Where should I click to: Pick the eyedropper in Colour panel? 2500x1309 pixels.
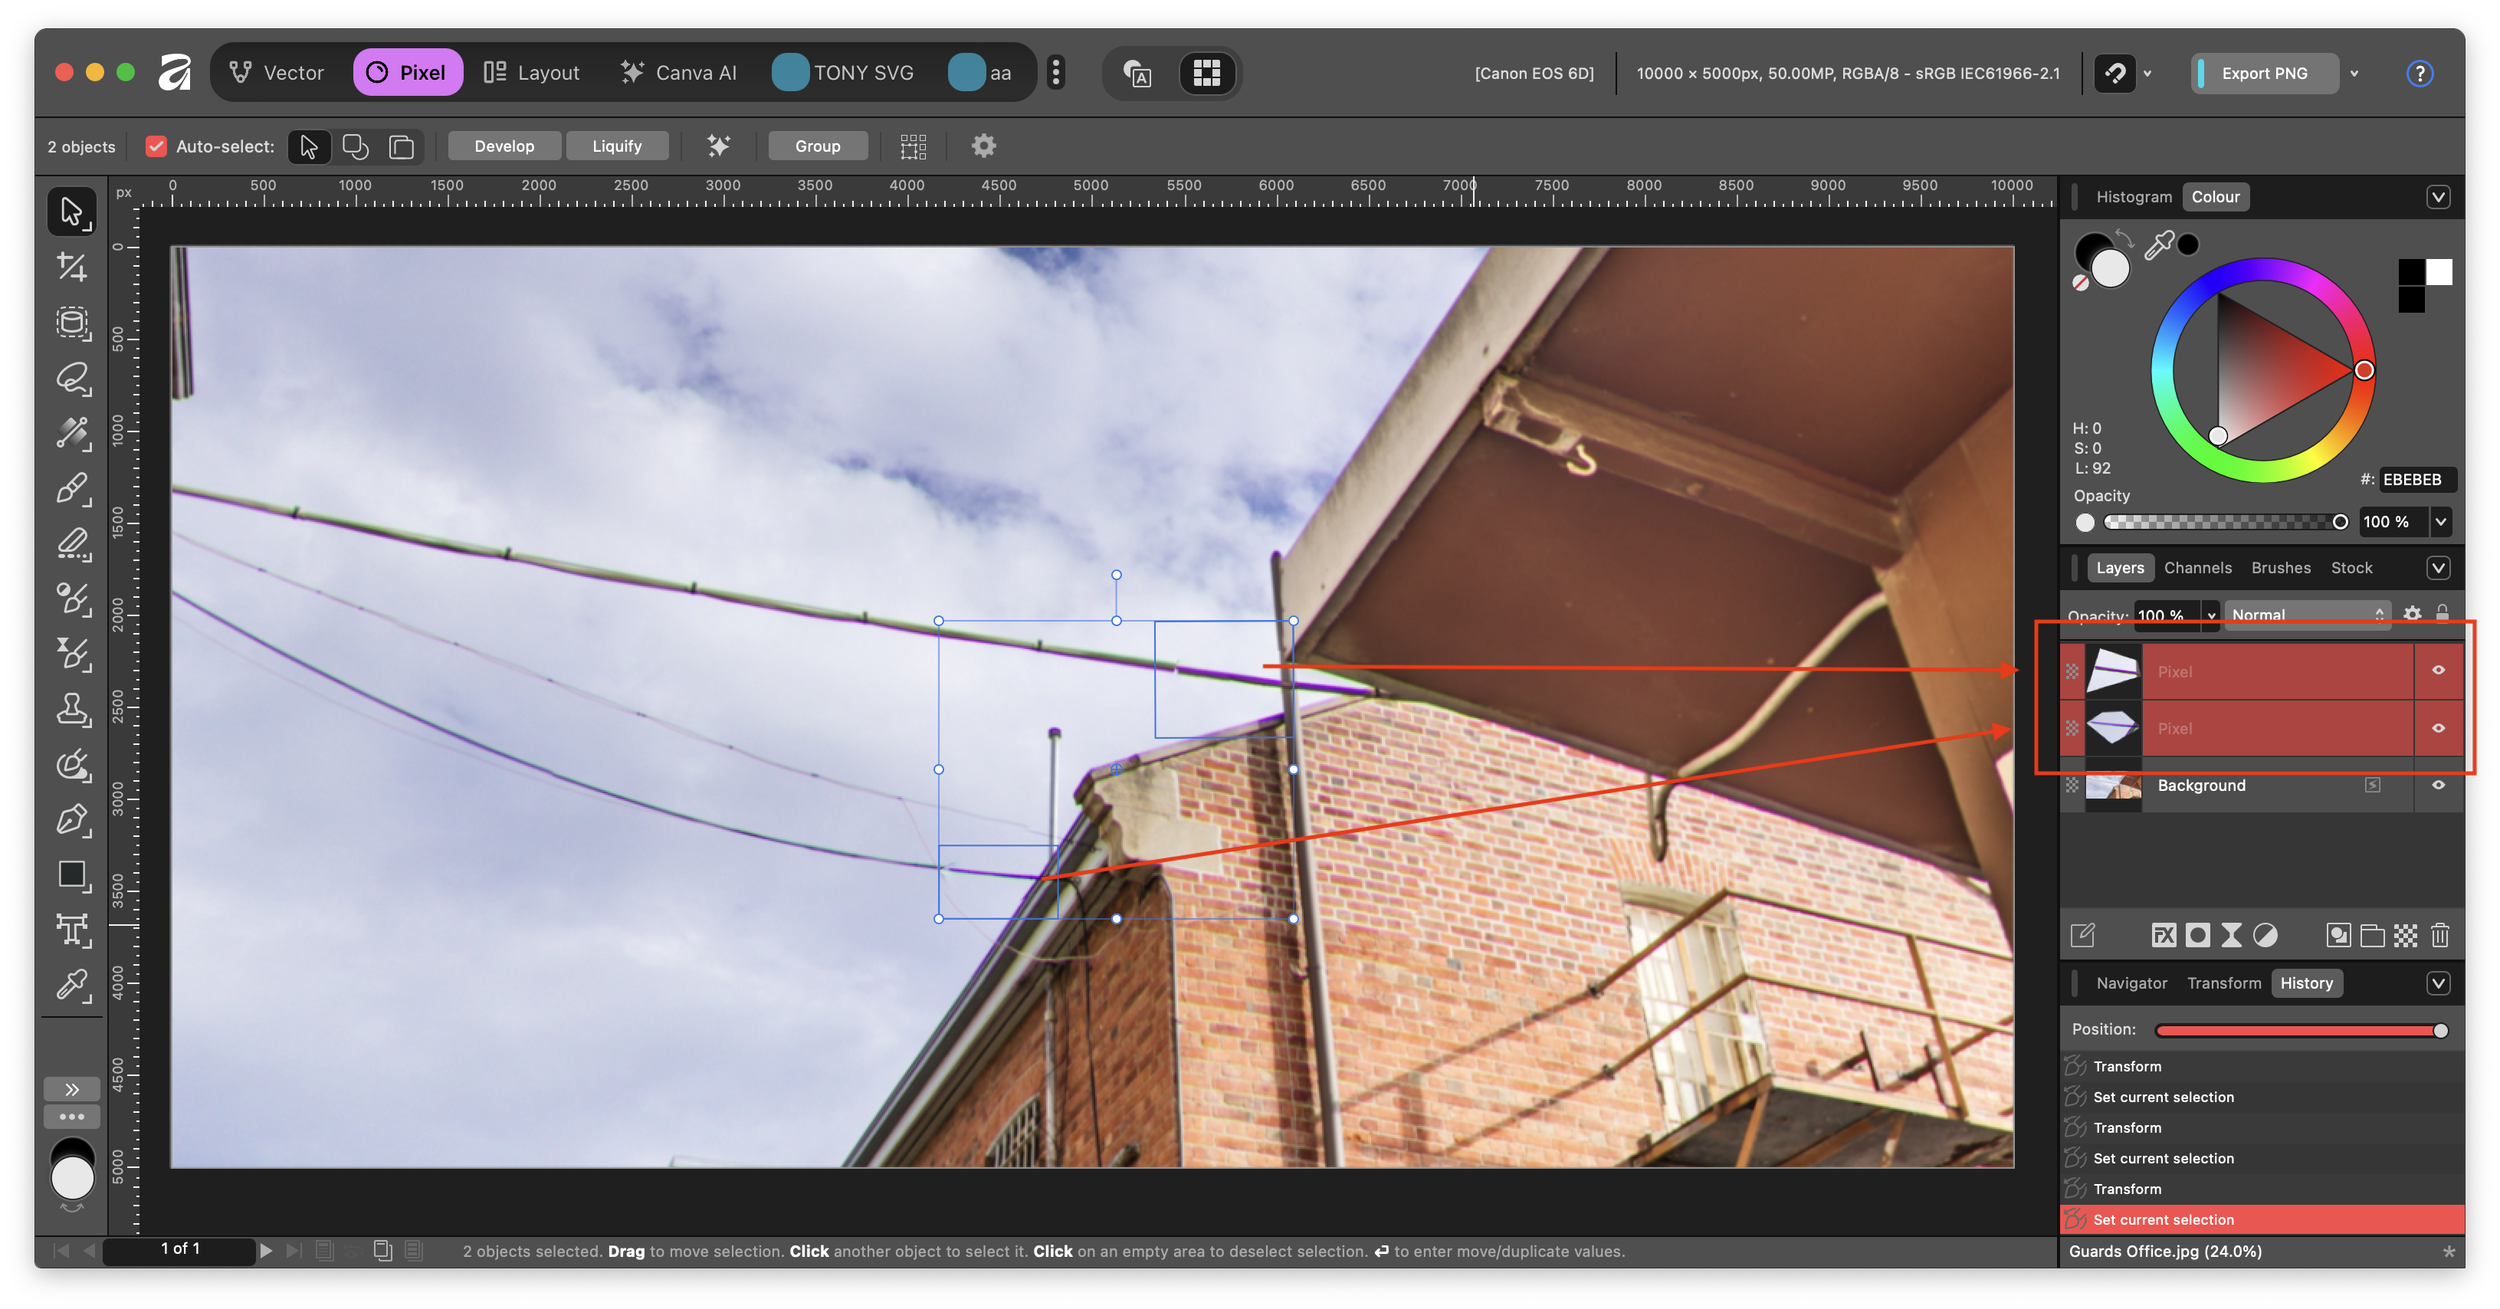[x=2159, y=245]
